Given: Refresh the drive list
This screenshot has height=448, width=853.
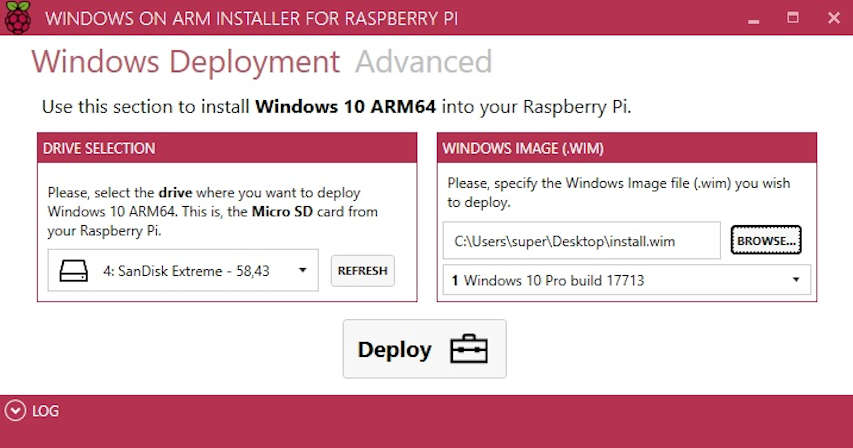Looking at the screenshot, I should coord(362,271).
